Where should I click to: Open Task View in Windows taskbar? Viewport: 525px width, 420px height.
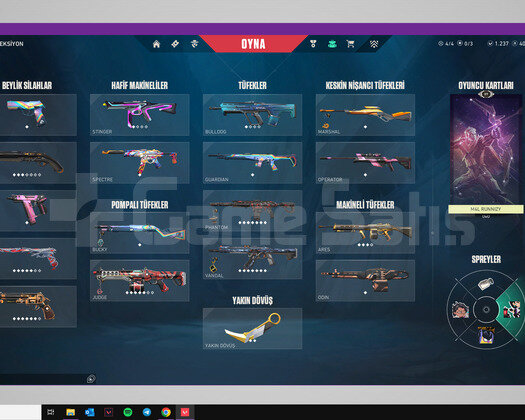click(51, 412)
